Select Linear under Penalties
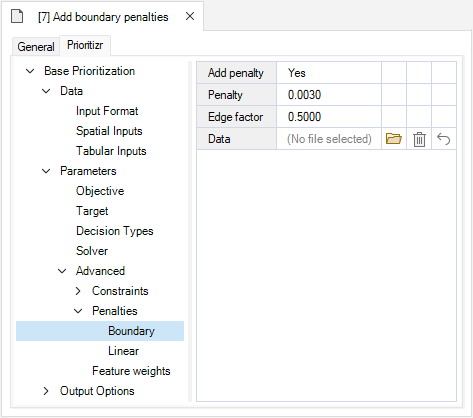This screenshot has height=418, width=473. point(123,351)
